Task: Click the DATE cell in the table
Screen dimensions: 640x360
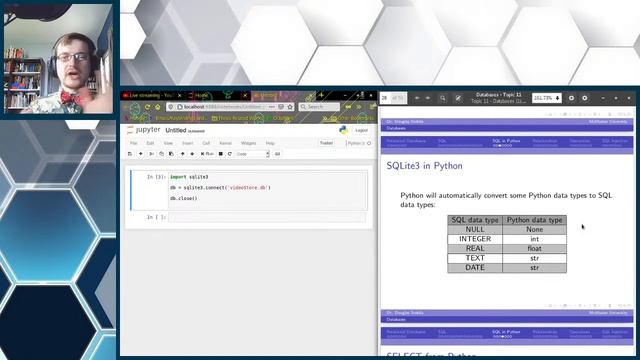Action: click(x=475, y=267)
